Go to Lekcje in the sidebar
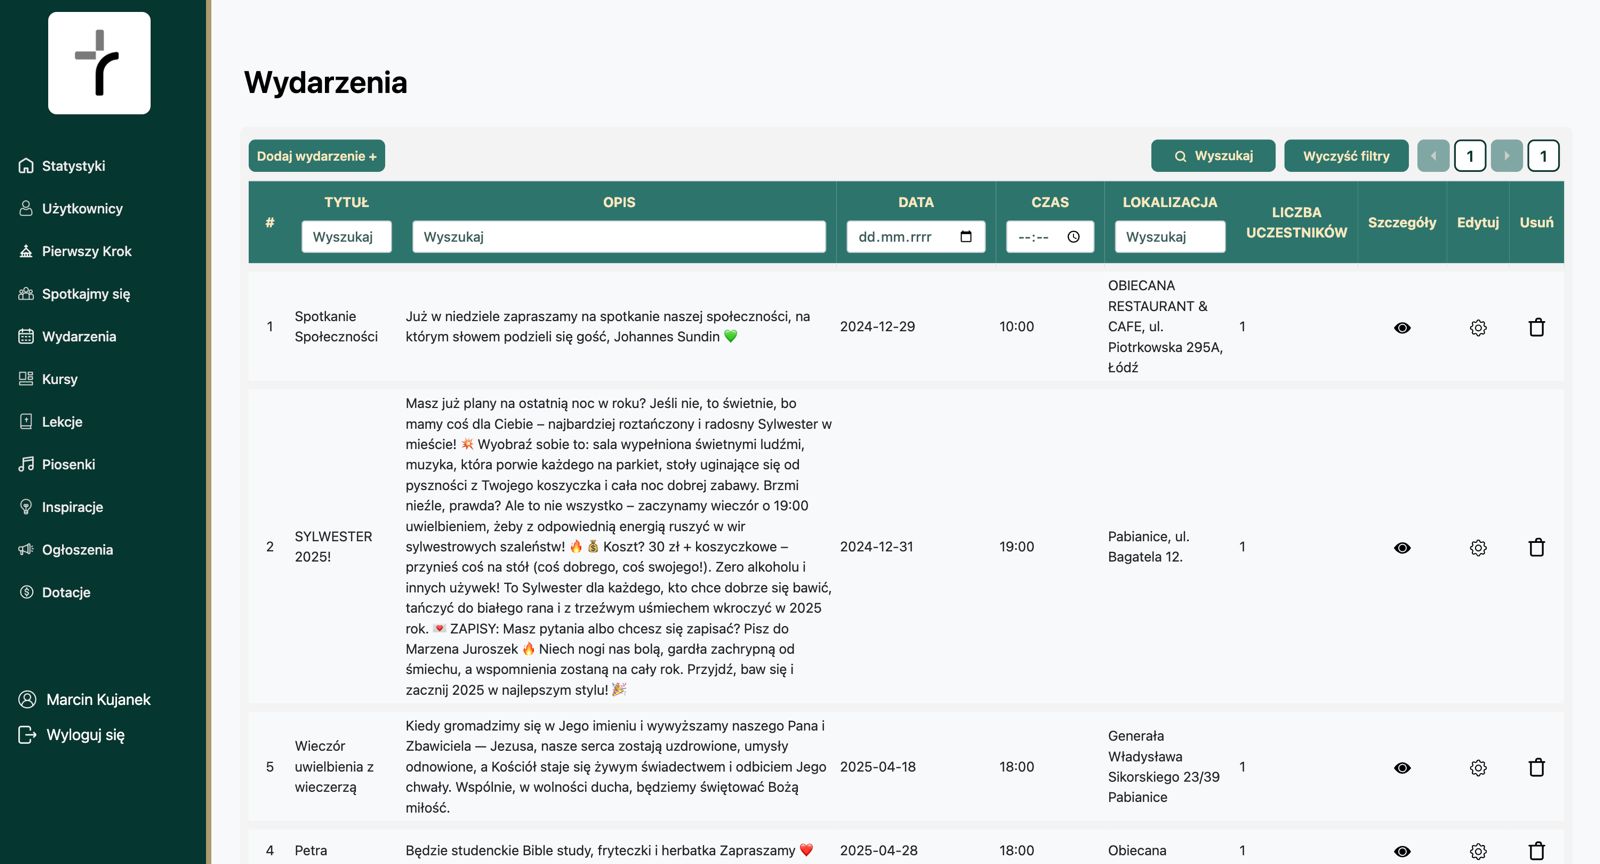This screenshot has width=1600, height=864. pos(51,422)
